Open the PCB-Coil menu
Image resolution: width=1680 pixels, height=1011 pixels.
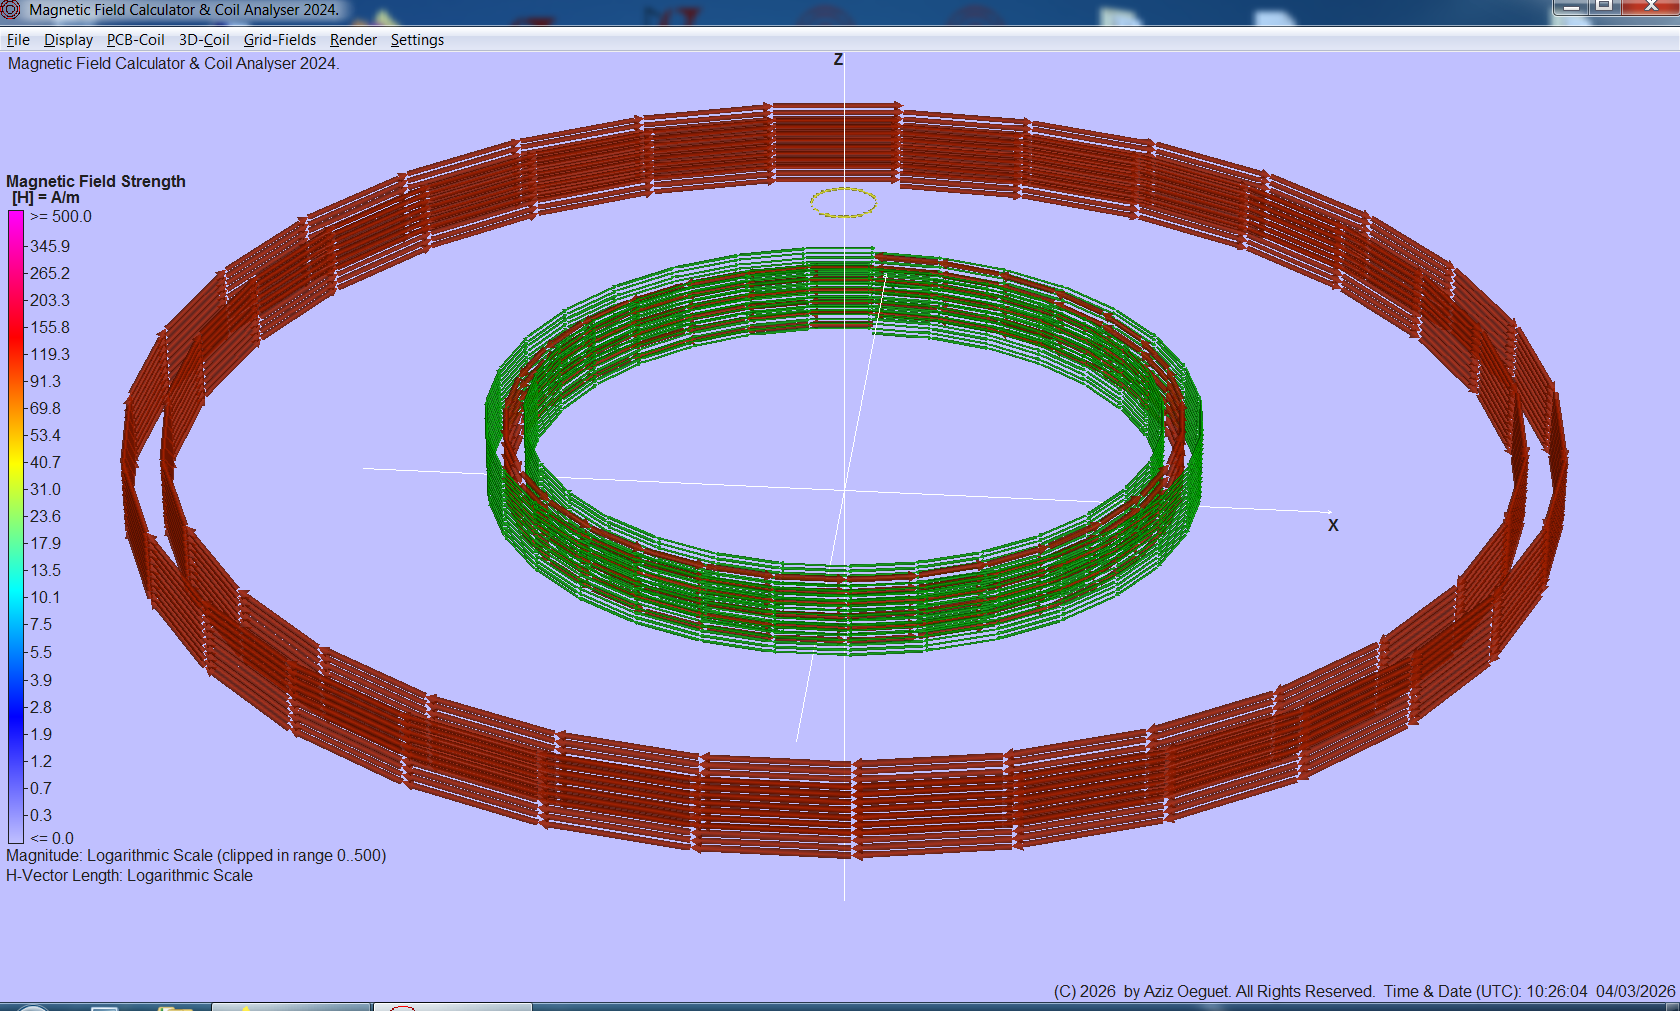pos(135,40)
